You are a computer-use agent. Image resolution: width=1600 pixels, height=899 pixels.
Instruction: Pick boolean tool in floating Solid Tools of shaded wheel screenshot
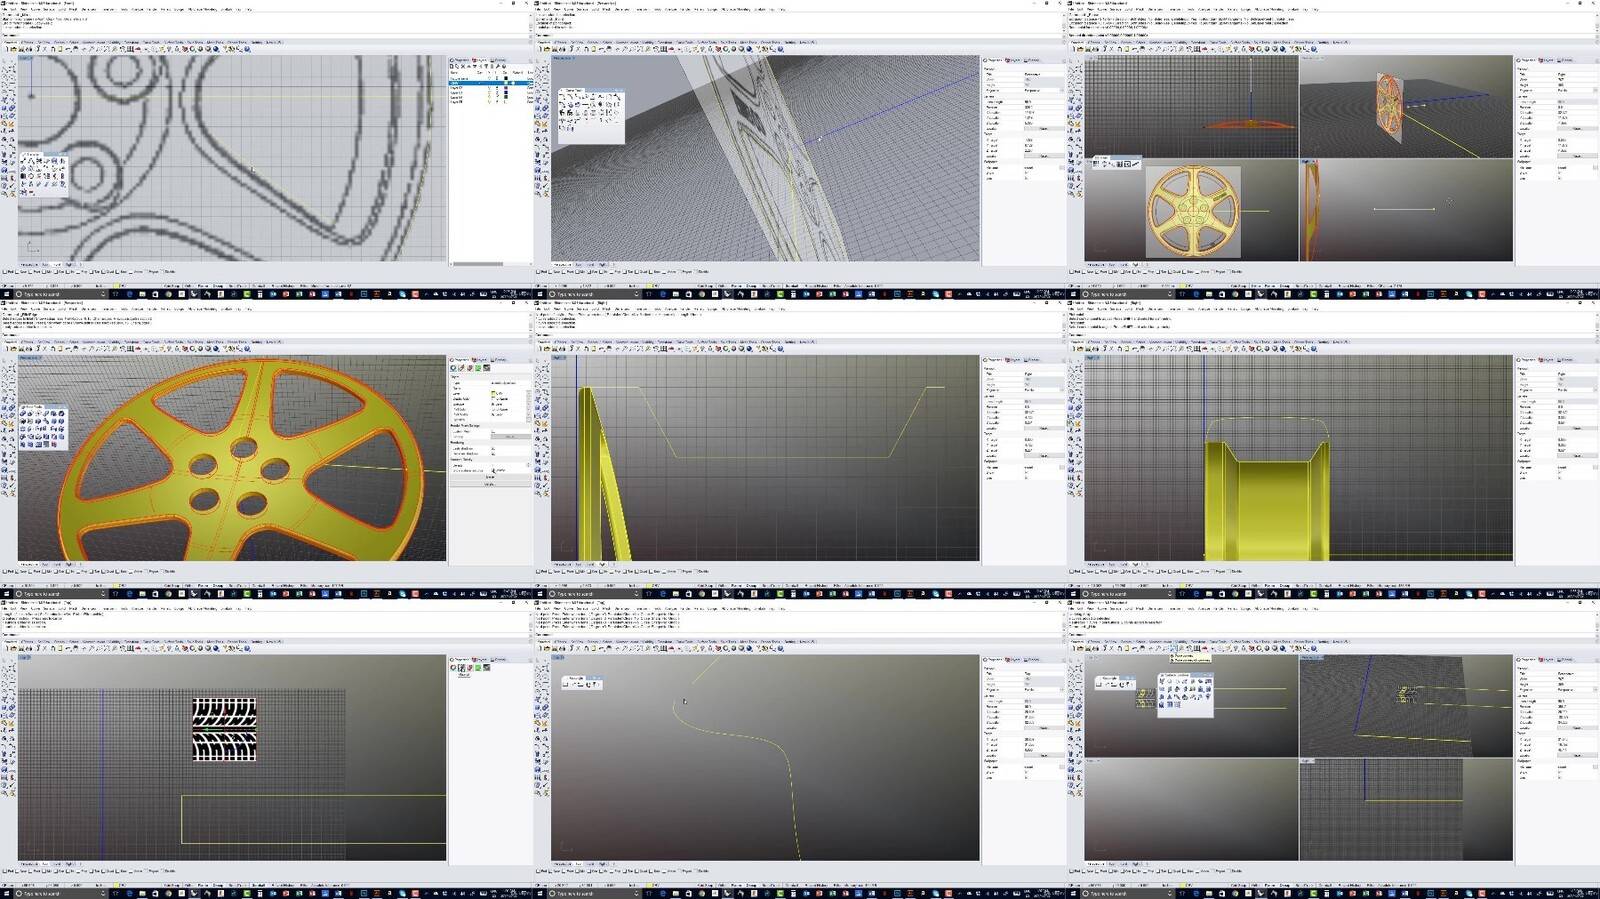(x=22, y=413)
